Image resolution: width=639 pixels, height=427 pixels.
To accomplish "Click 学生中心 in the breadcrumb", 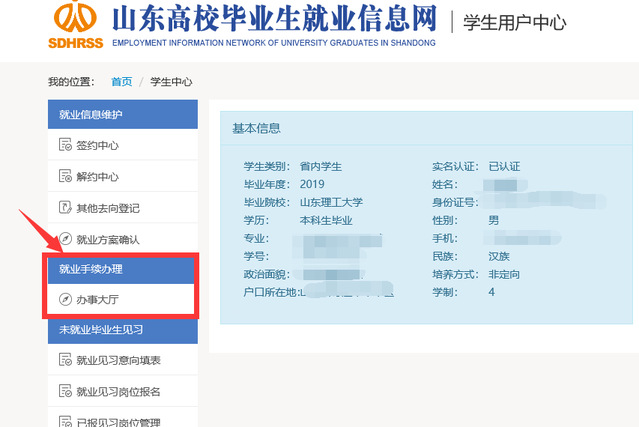I will coord(171,82).
